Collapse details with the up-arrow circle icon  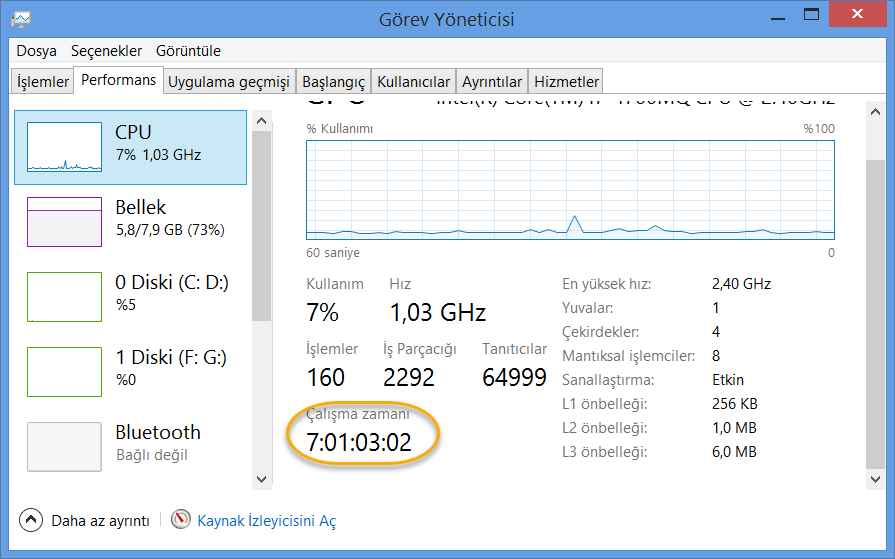point(31,520)
